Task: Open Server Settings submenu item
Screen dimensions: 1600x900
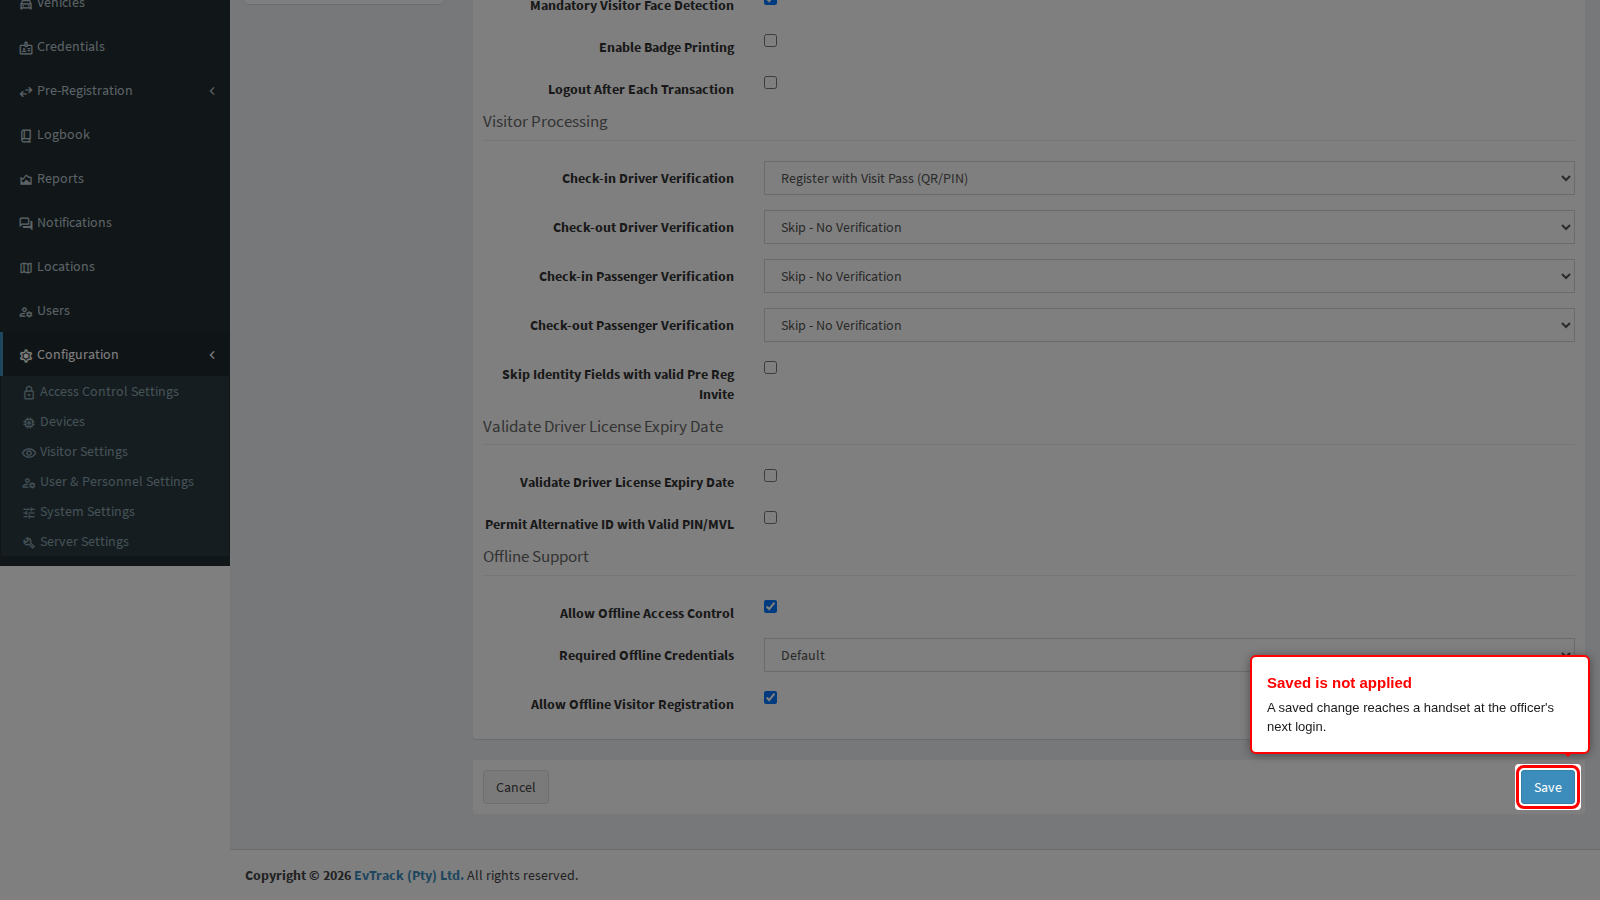Action: [115, 542]
